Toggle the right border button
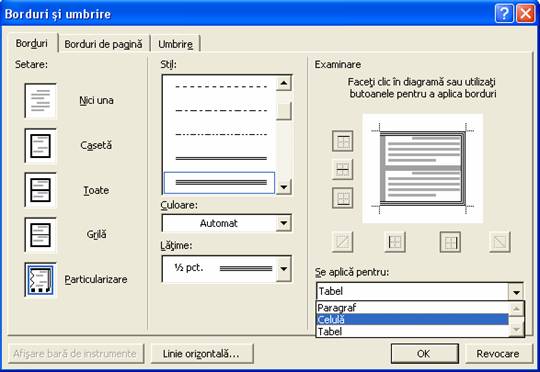The height and width of the screenshot is (372, 540). (x=450, y=242)
